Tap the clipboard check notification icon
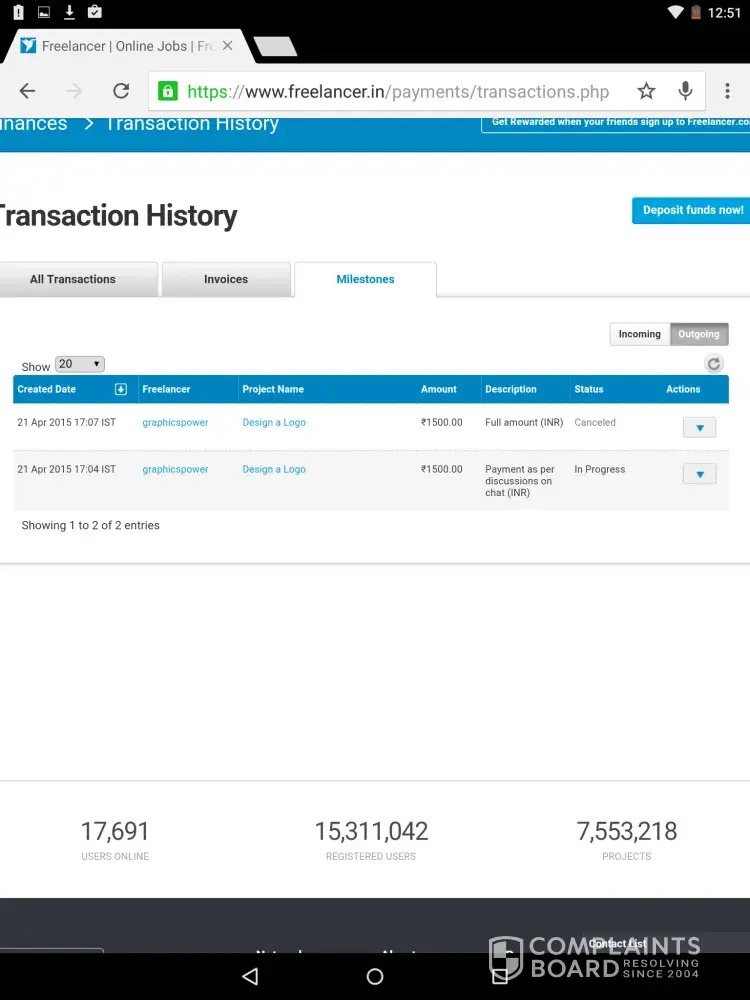The width and height of the screenshot is (750, 1000). point(94,11)
